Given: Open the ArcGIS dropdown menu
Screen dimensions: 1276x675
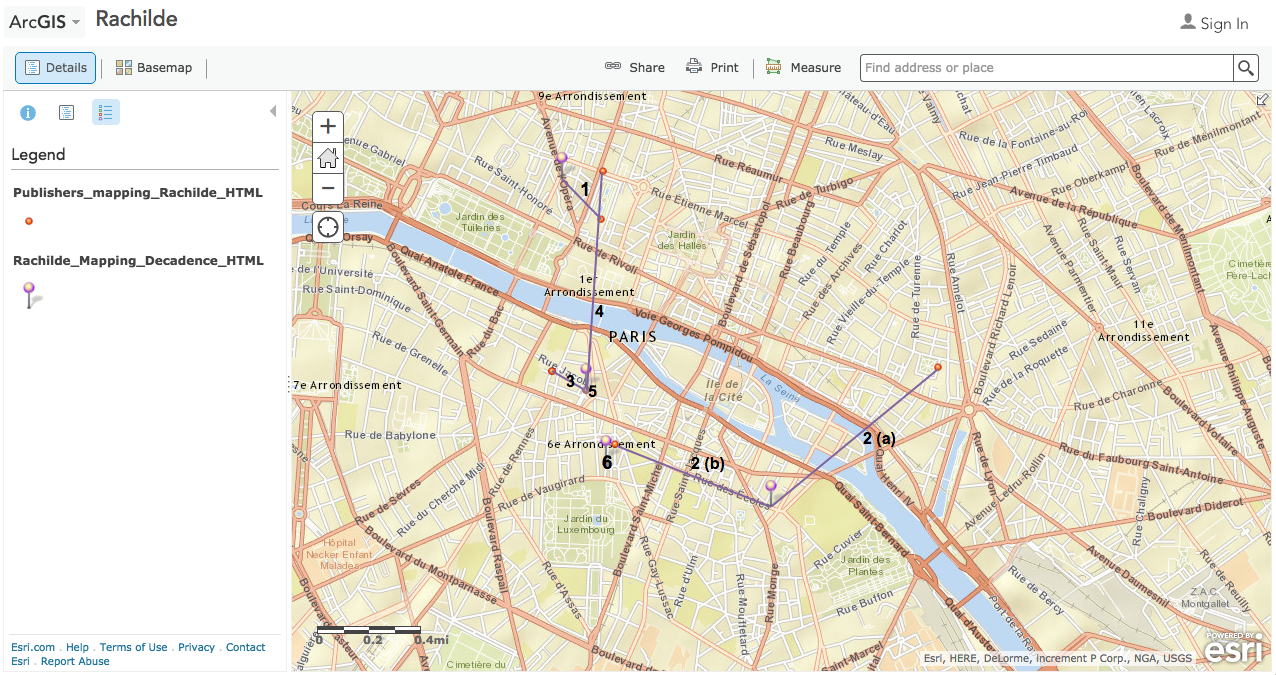Looking at the screenshot, I should pos(45,22).
